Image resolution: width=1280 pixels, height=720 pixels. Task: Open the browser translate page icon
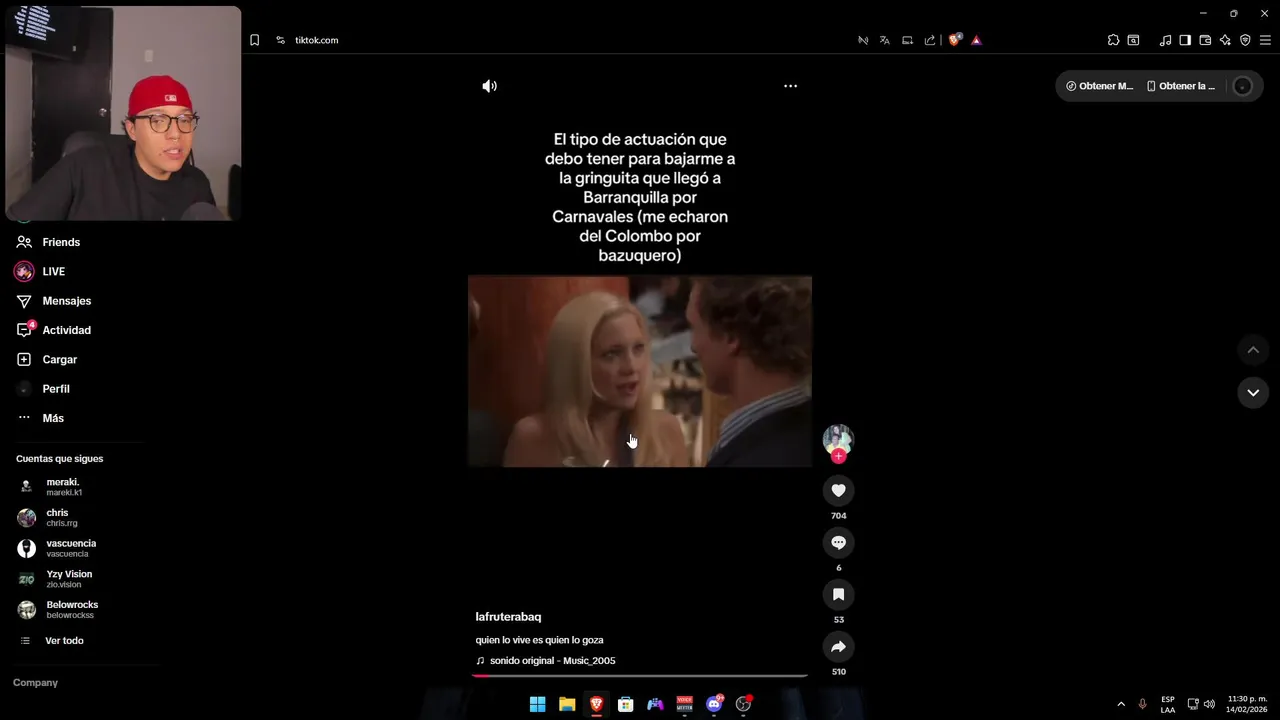pyautogui.click(x=885, y=40)
